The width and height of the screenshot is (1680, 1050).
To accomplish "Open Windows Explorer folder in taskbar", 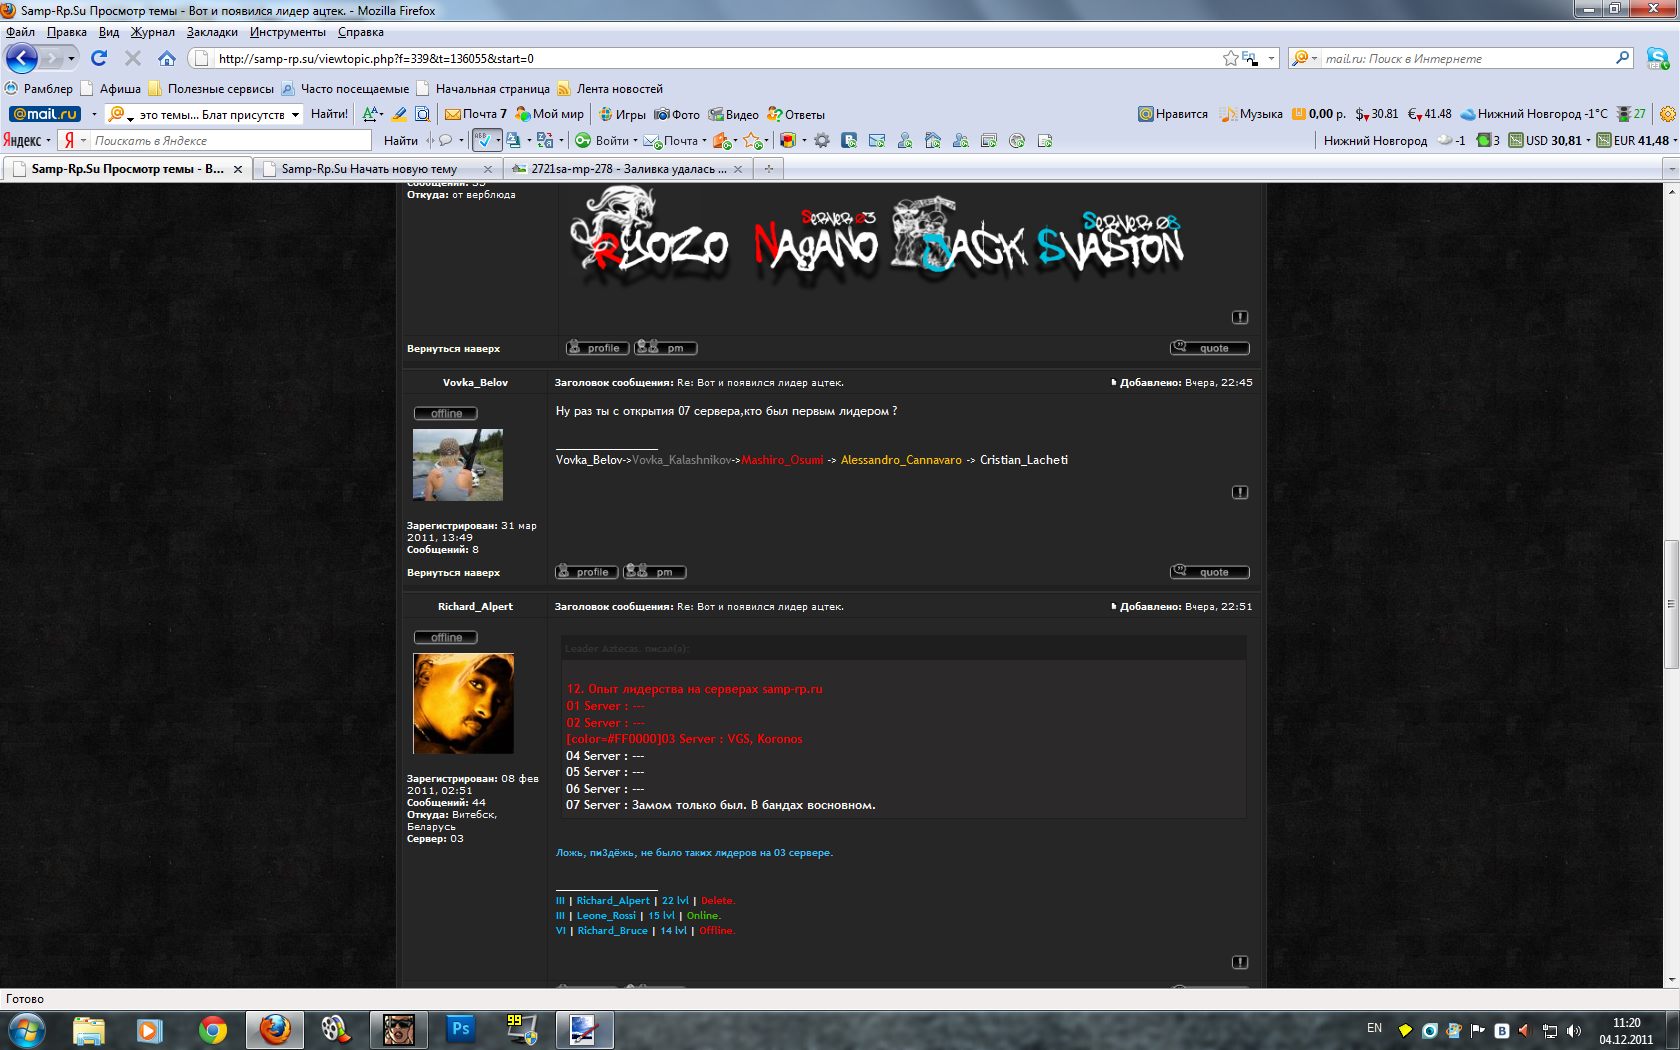I will point(88,1030).
